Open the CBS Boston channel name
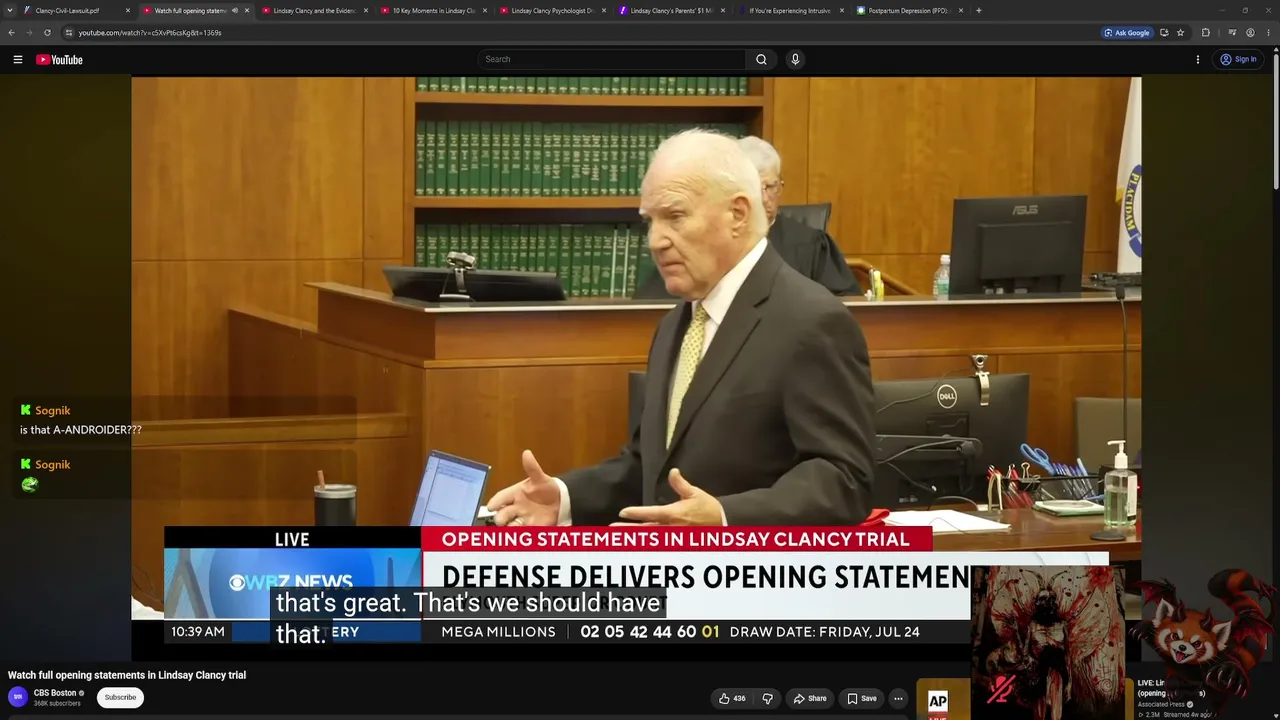 click(55, 693)
